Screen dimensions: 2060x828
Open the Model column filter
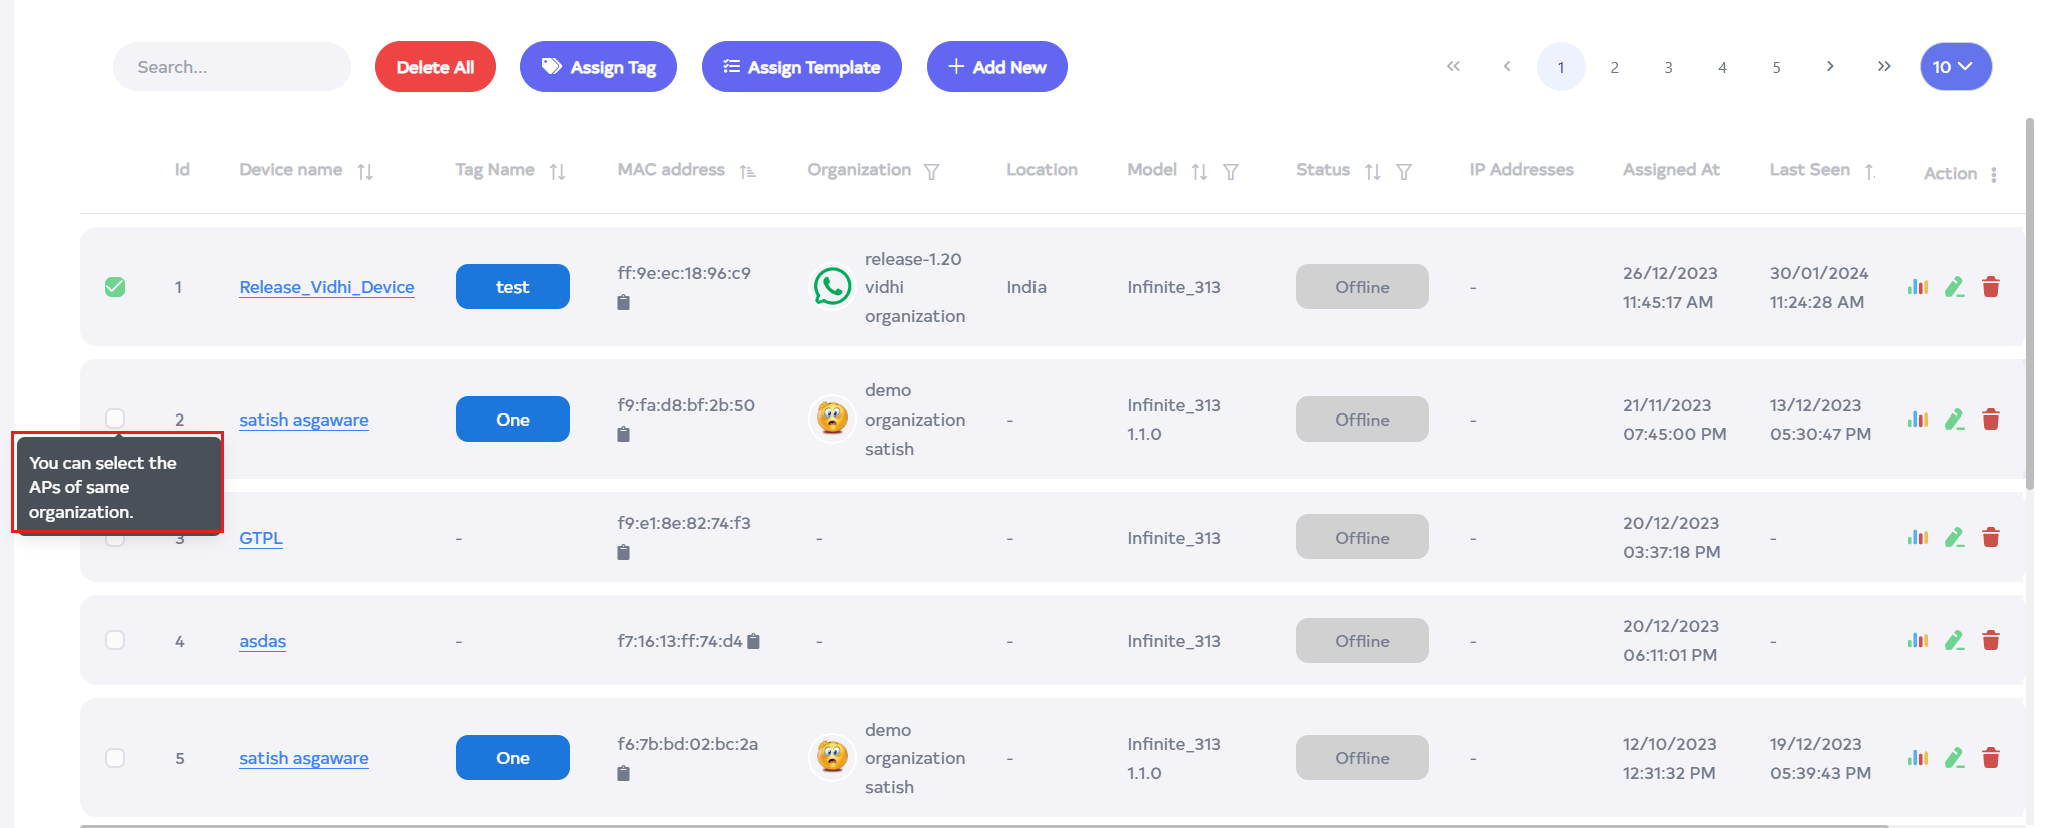1231,172
